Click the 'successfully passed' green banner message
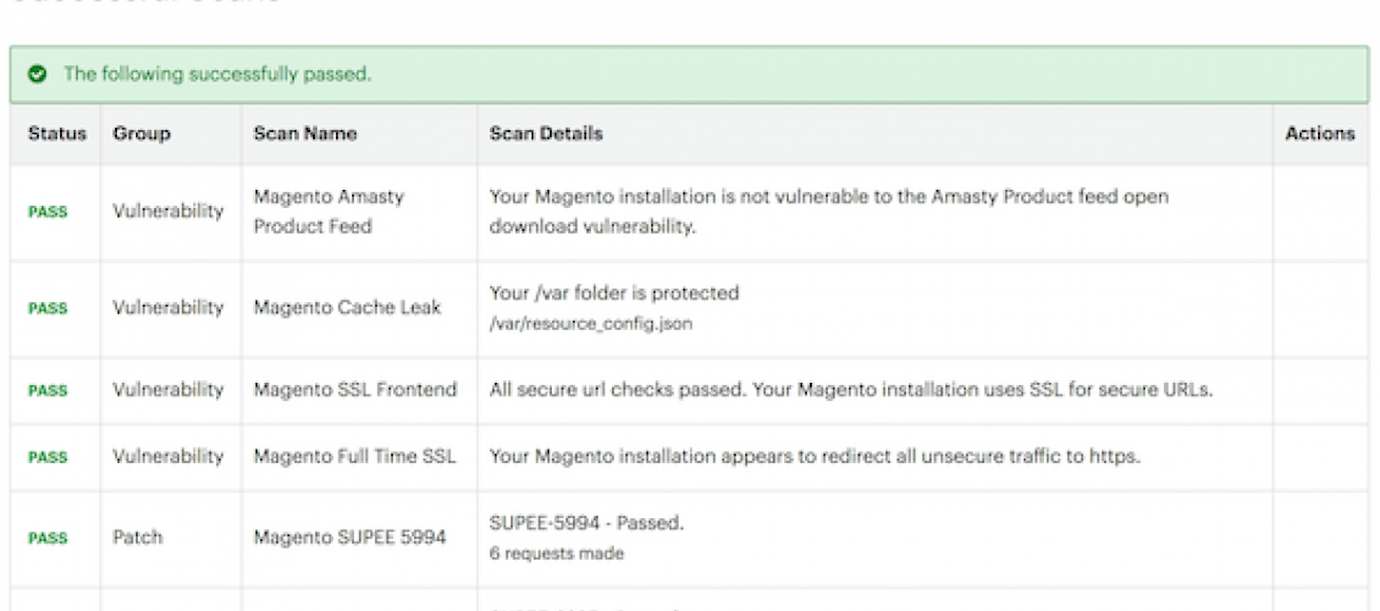Image resolution: width=1380 pixels, height=611 pixels. 218,74
